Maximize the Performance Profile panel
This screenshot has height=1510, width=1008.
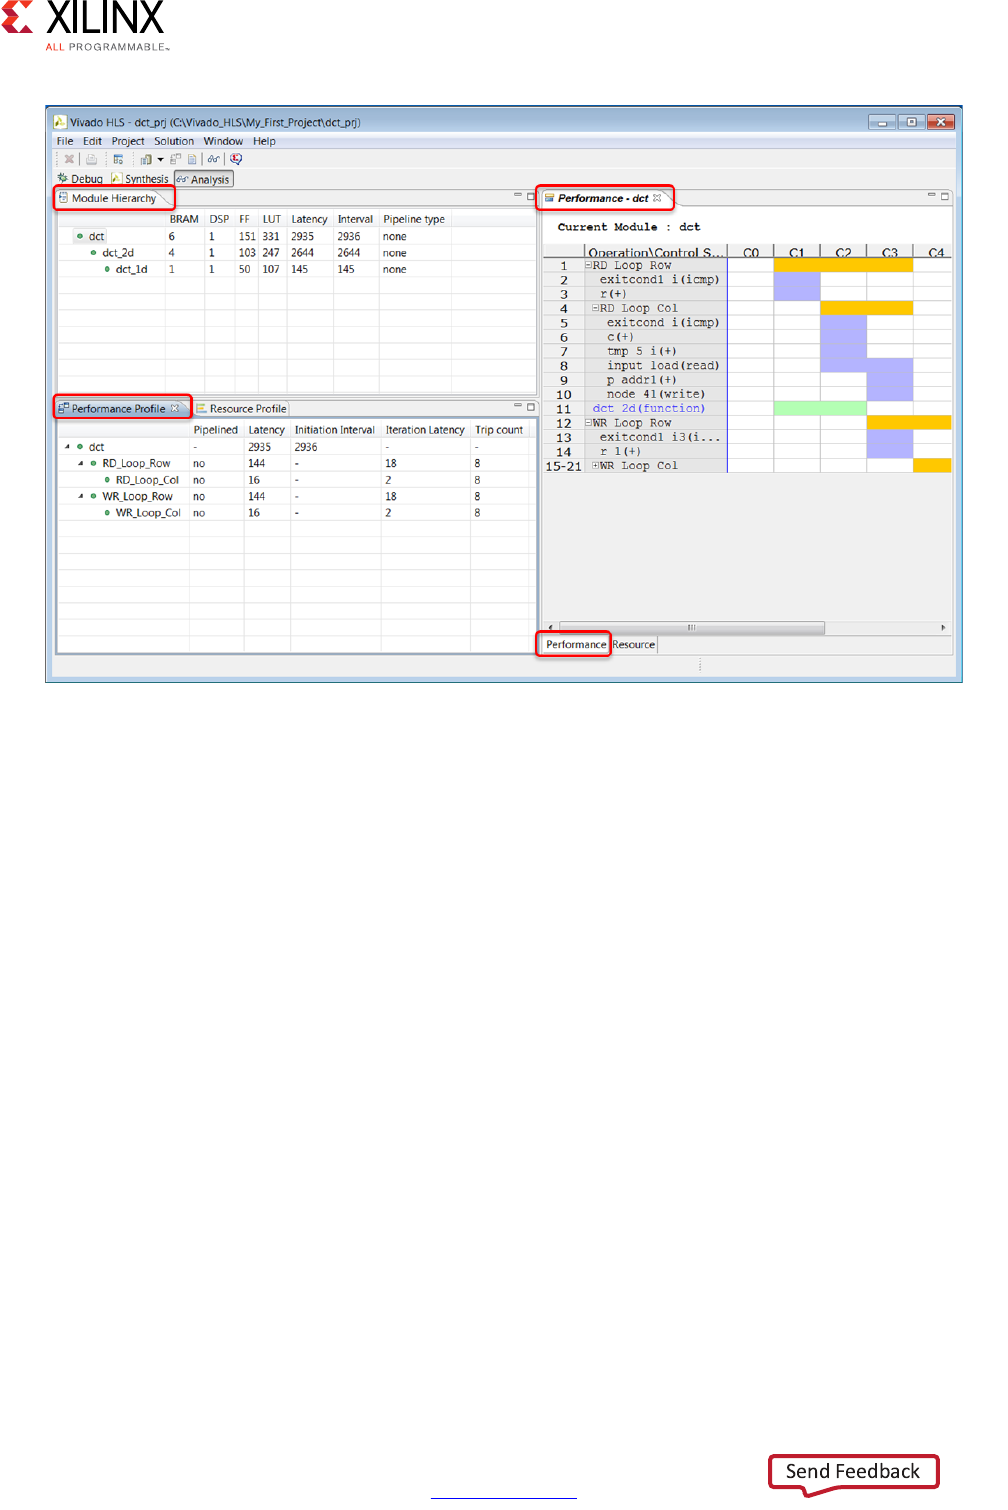531,407
